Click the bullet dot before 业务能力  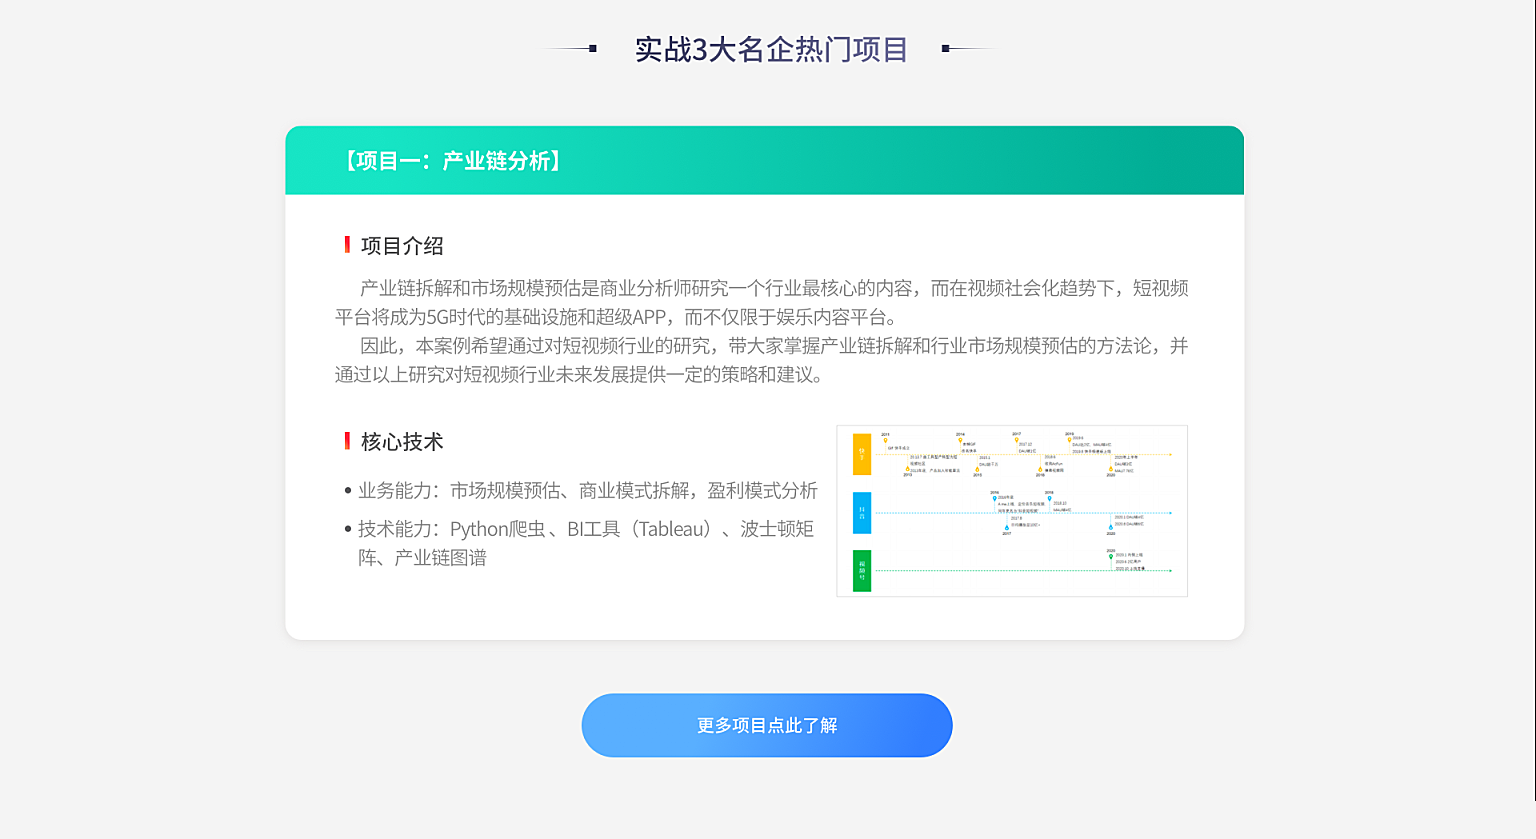[x=348, y=491]
